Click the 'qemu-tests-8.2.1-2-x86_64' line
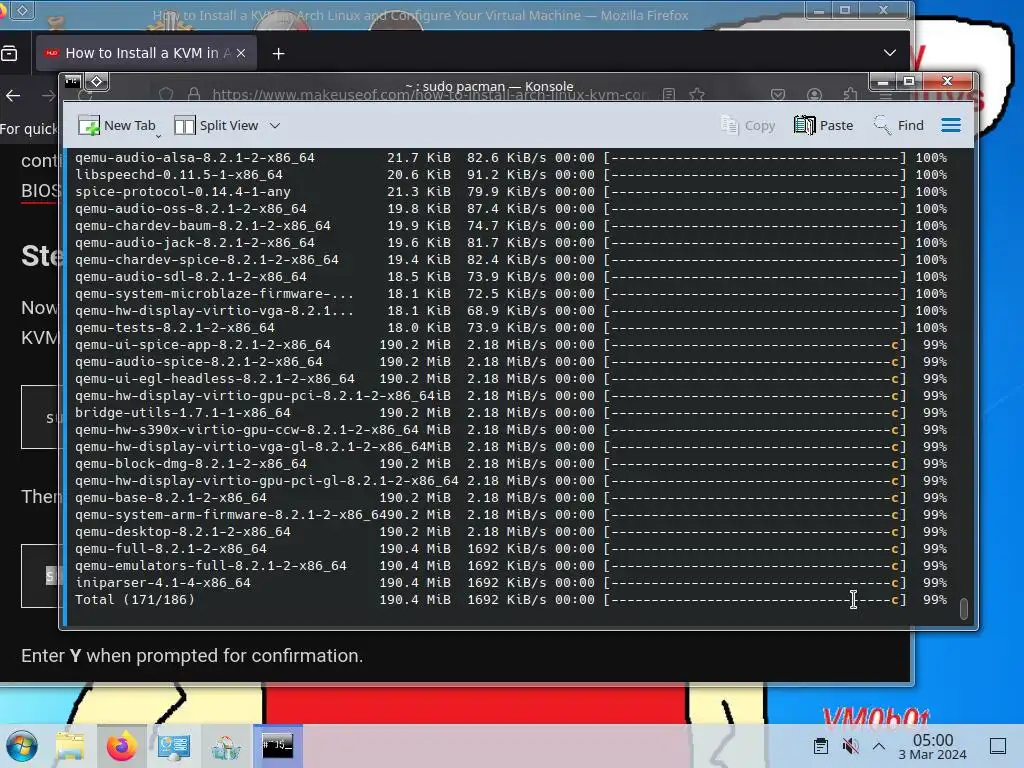Image resolution: width=1024 pixels, height=768 pixels. pos(511,328)
